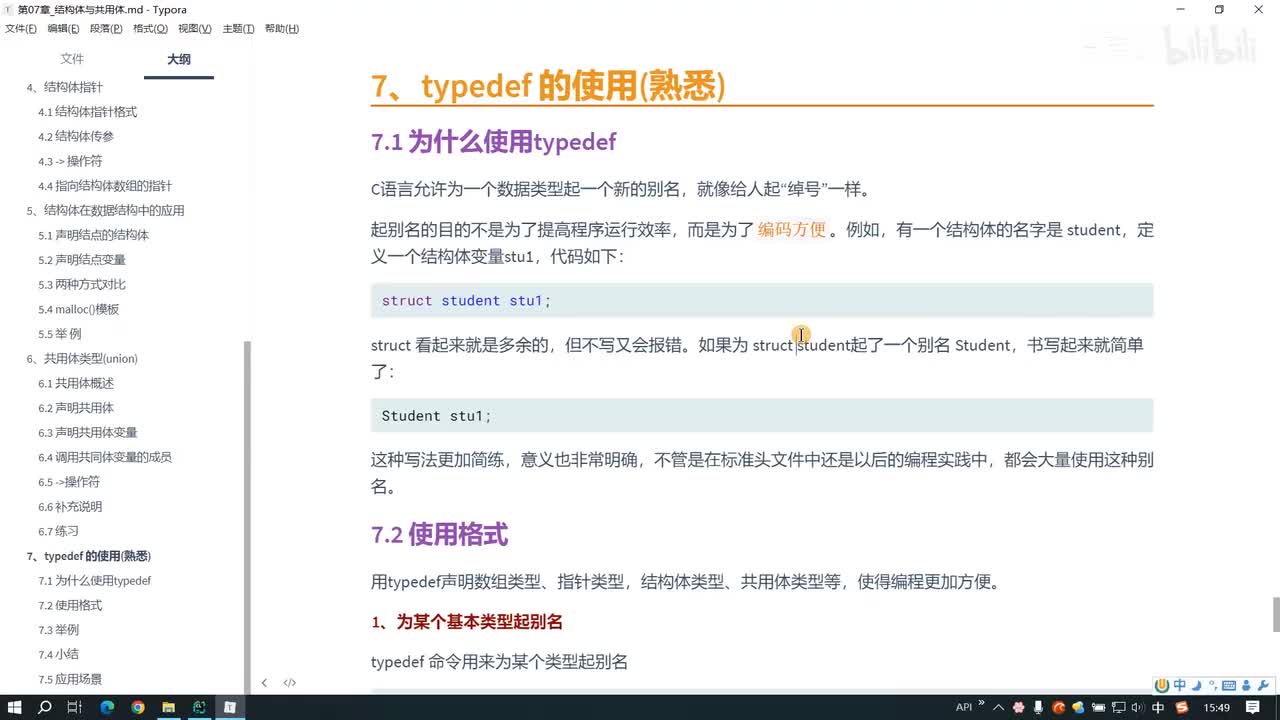Click the document vertical scrollbar thumb
This screenshot has height=720, width=1280.
tap(1275, 614)
